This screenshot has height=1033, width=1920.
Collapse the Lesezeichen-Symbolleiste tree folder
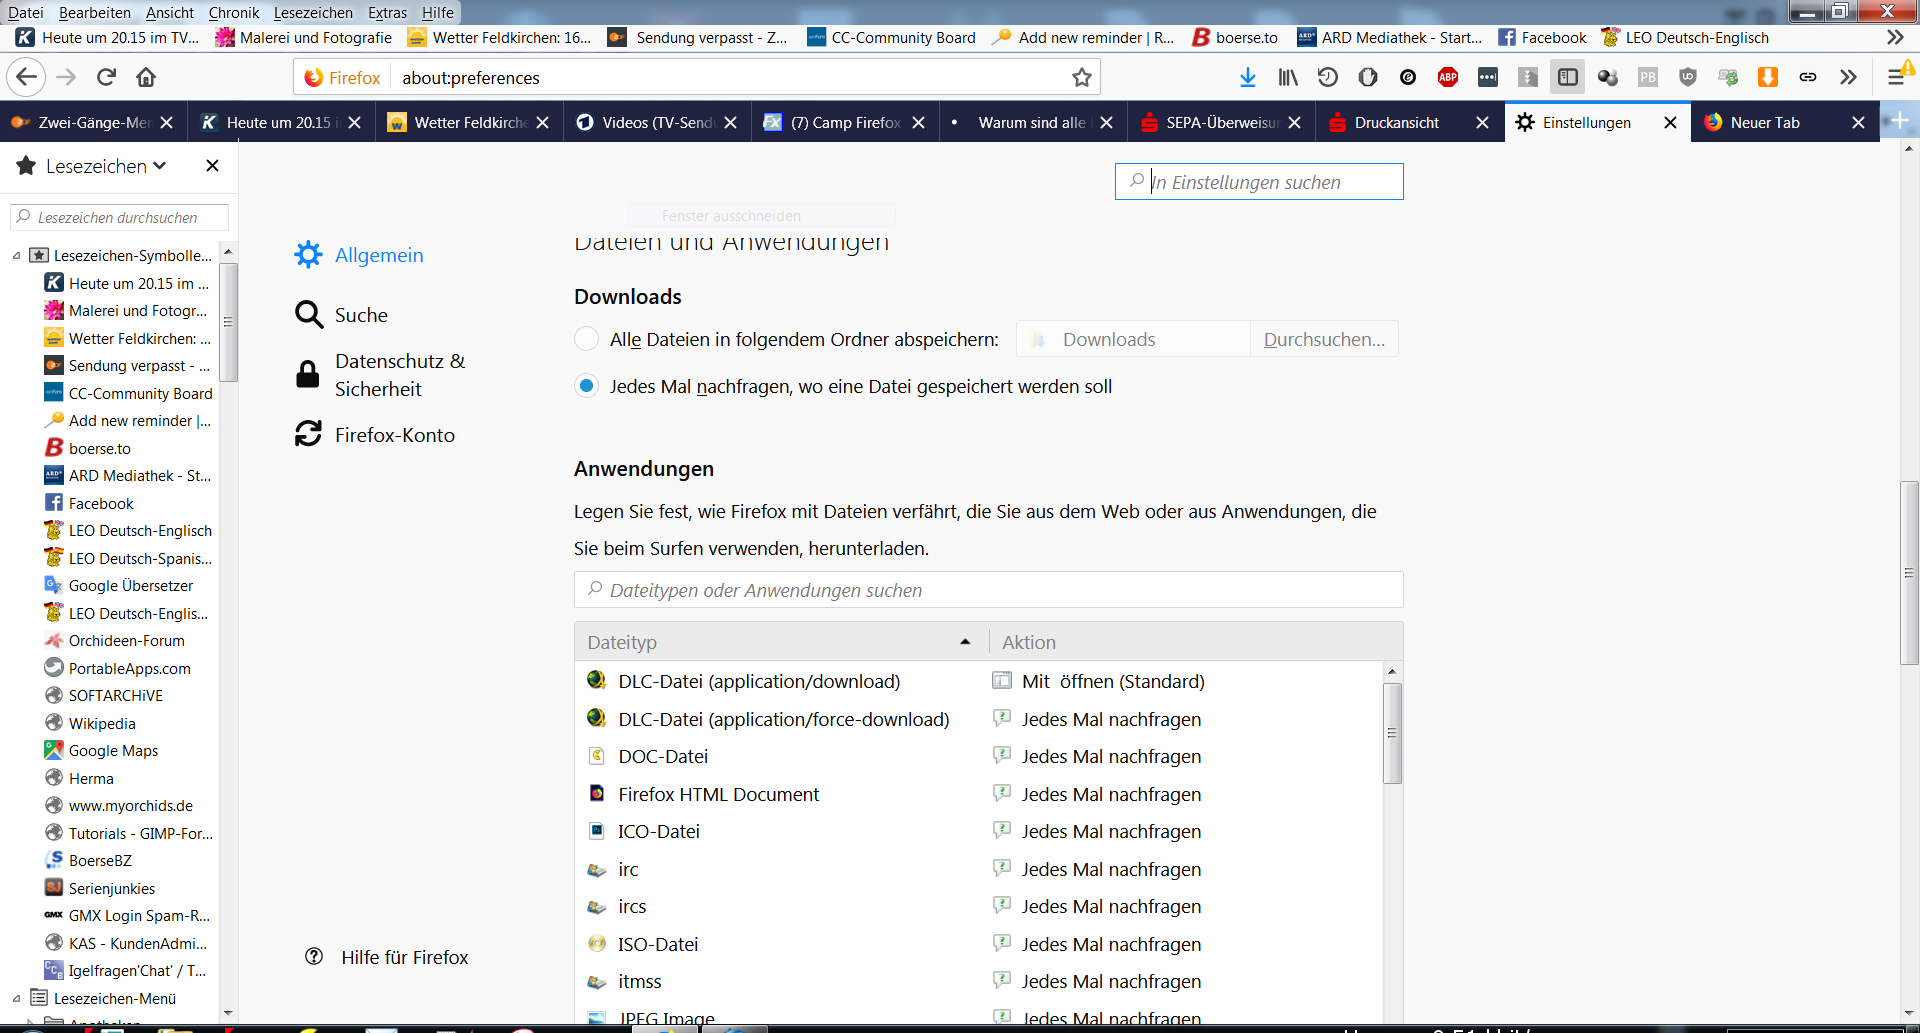coord(16,256)
